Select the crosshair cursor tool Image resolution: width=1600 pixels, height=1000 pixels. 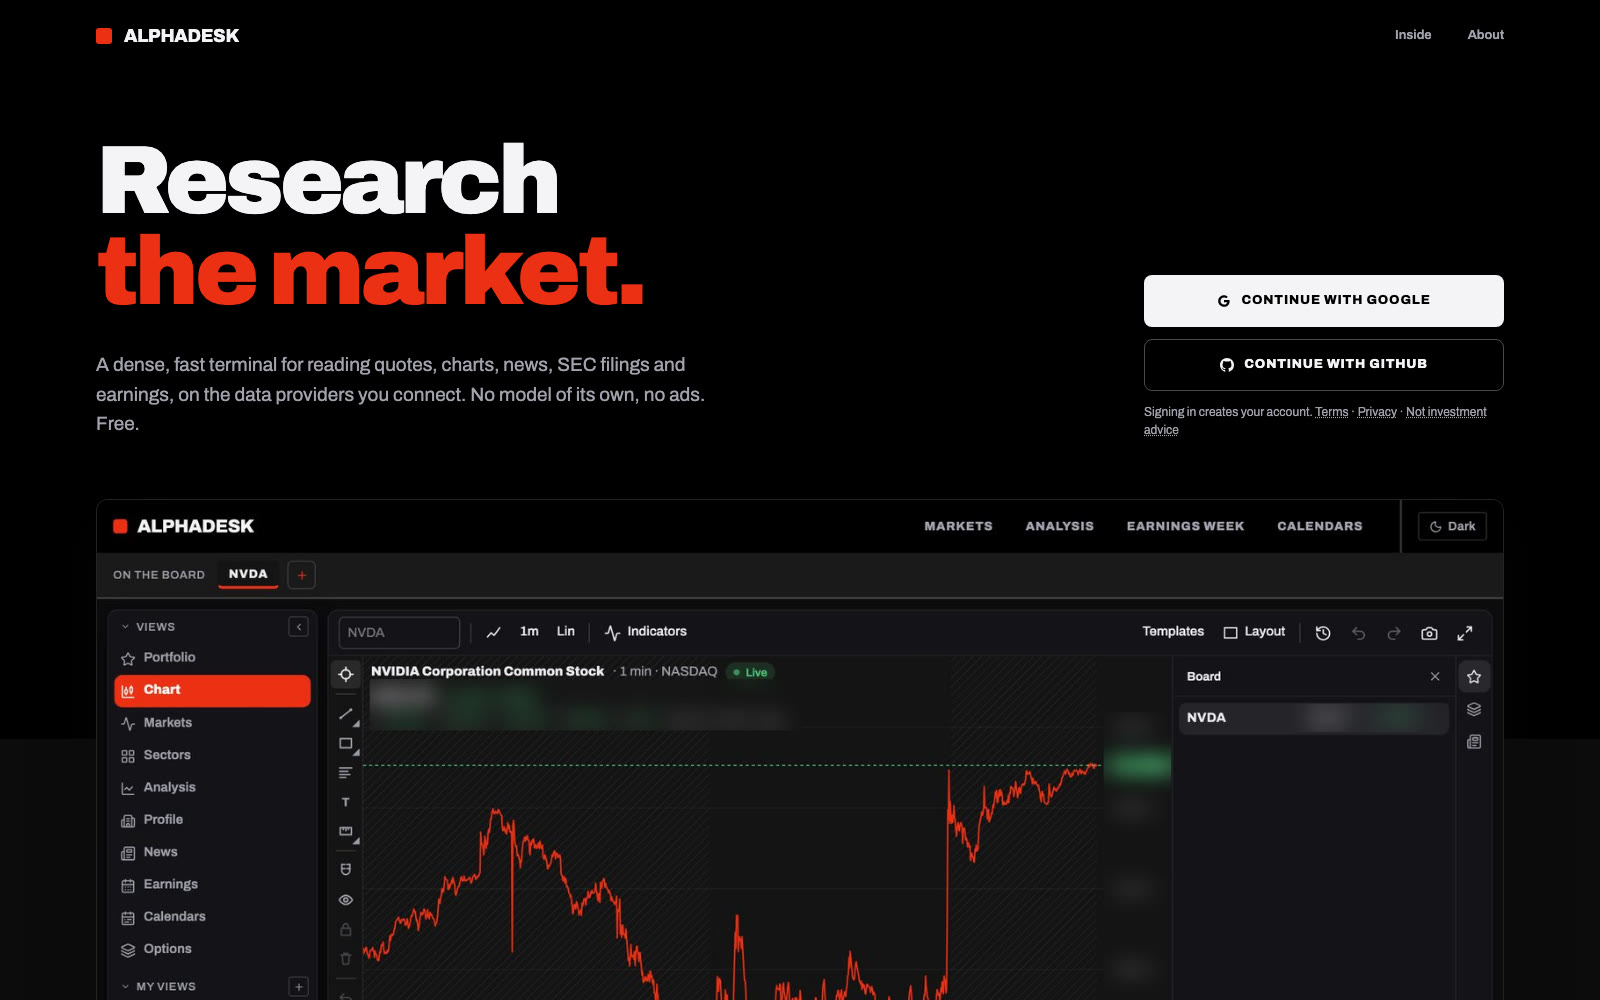(346, 674)
